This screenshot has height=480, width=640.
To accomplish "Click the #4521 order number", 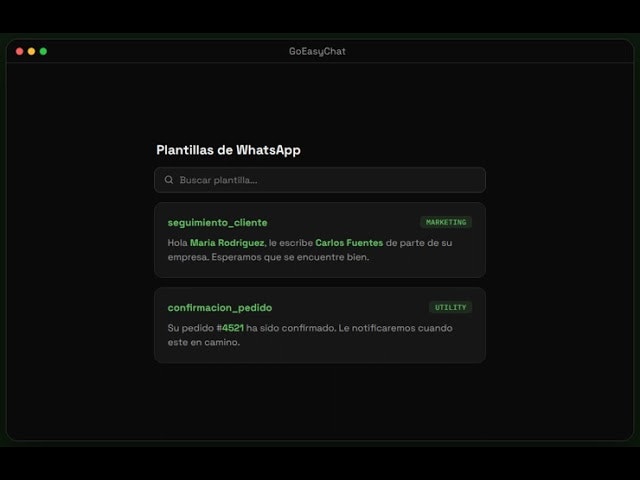I will coord(230,328).
